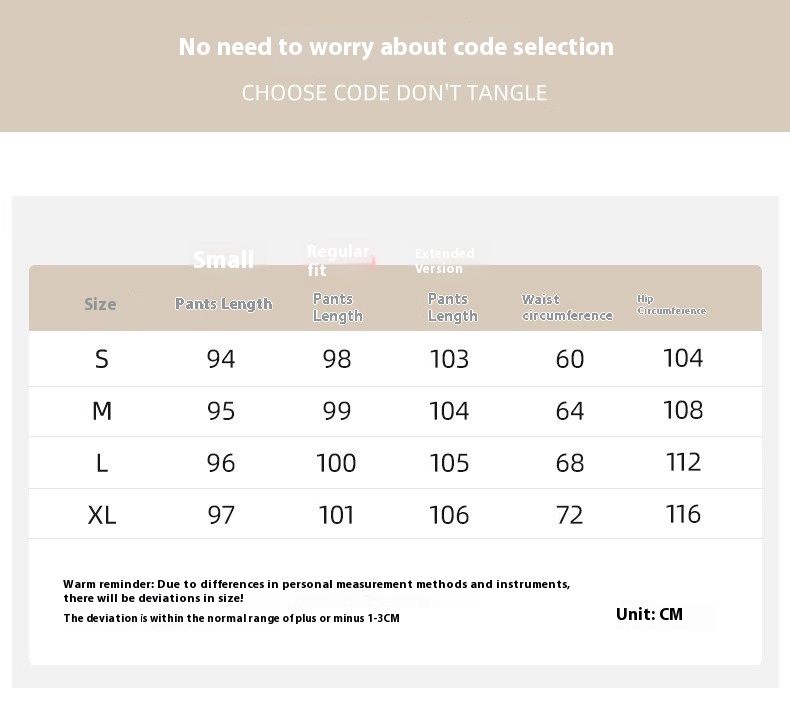Select the hip value 116 for XL

(684, 514)
